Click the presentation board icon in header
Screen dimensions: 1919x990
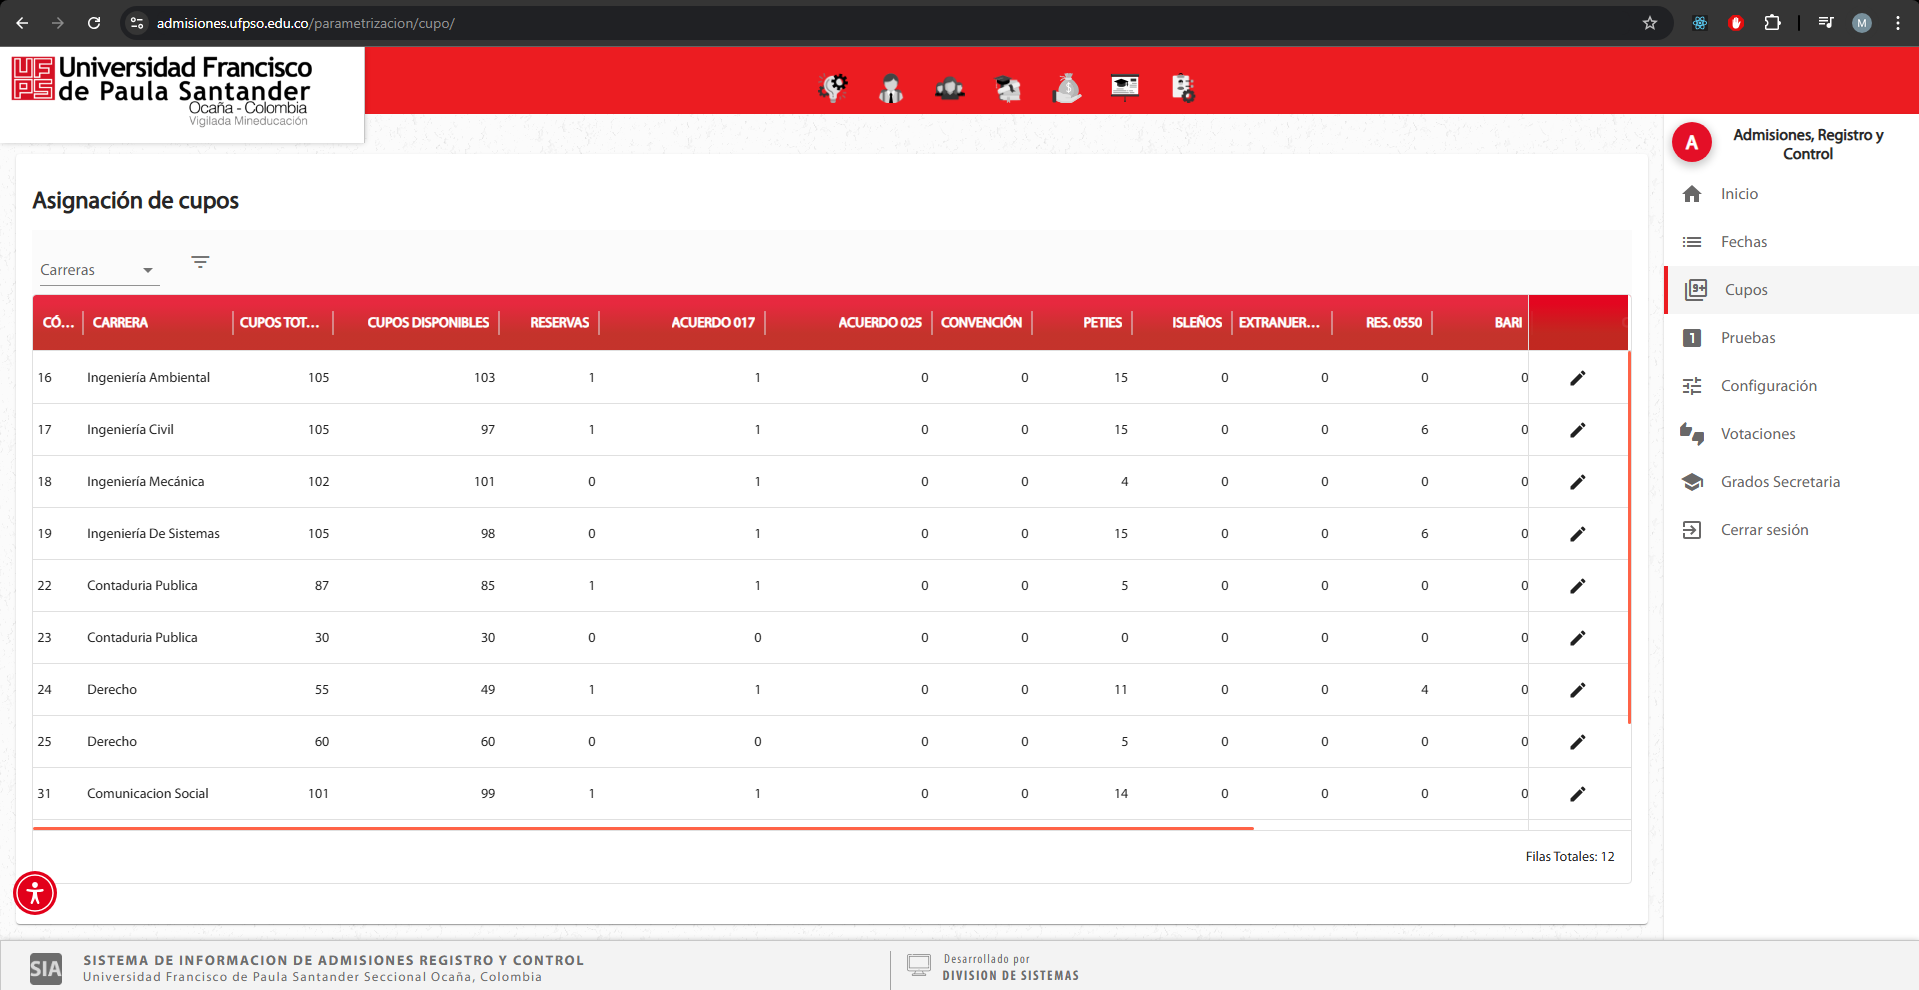[x=1125, y=88]
